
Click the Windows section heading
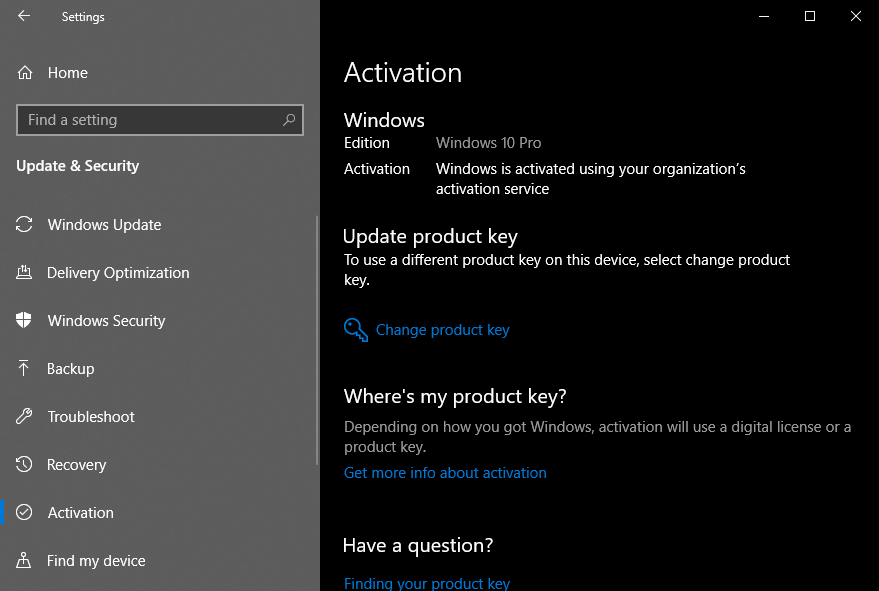click(384, 120)
